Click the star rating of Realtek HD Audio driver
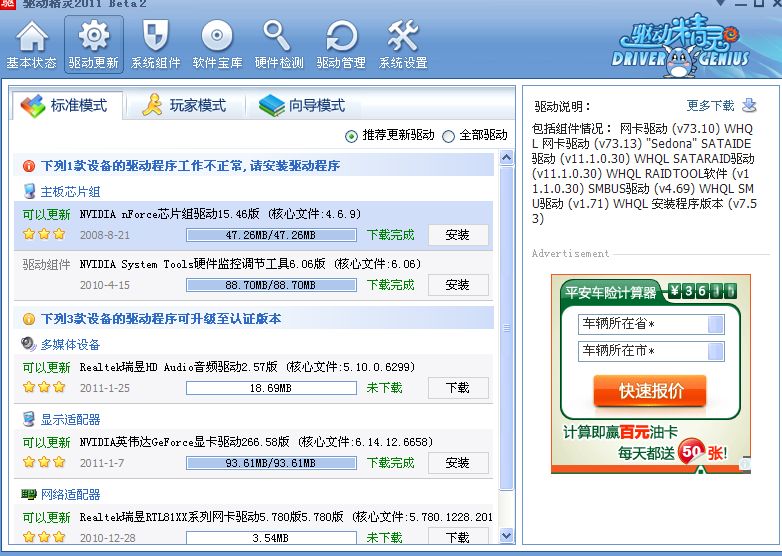 point(44,387)
